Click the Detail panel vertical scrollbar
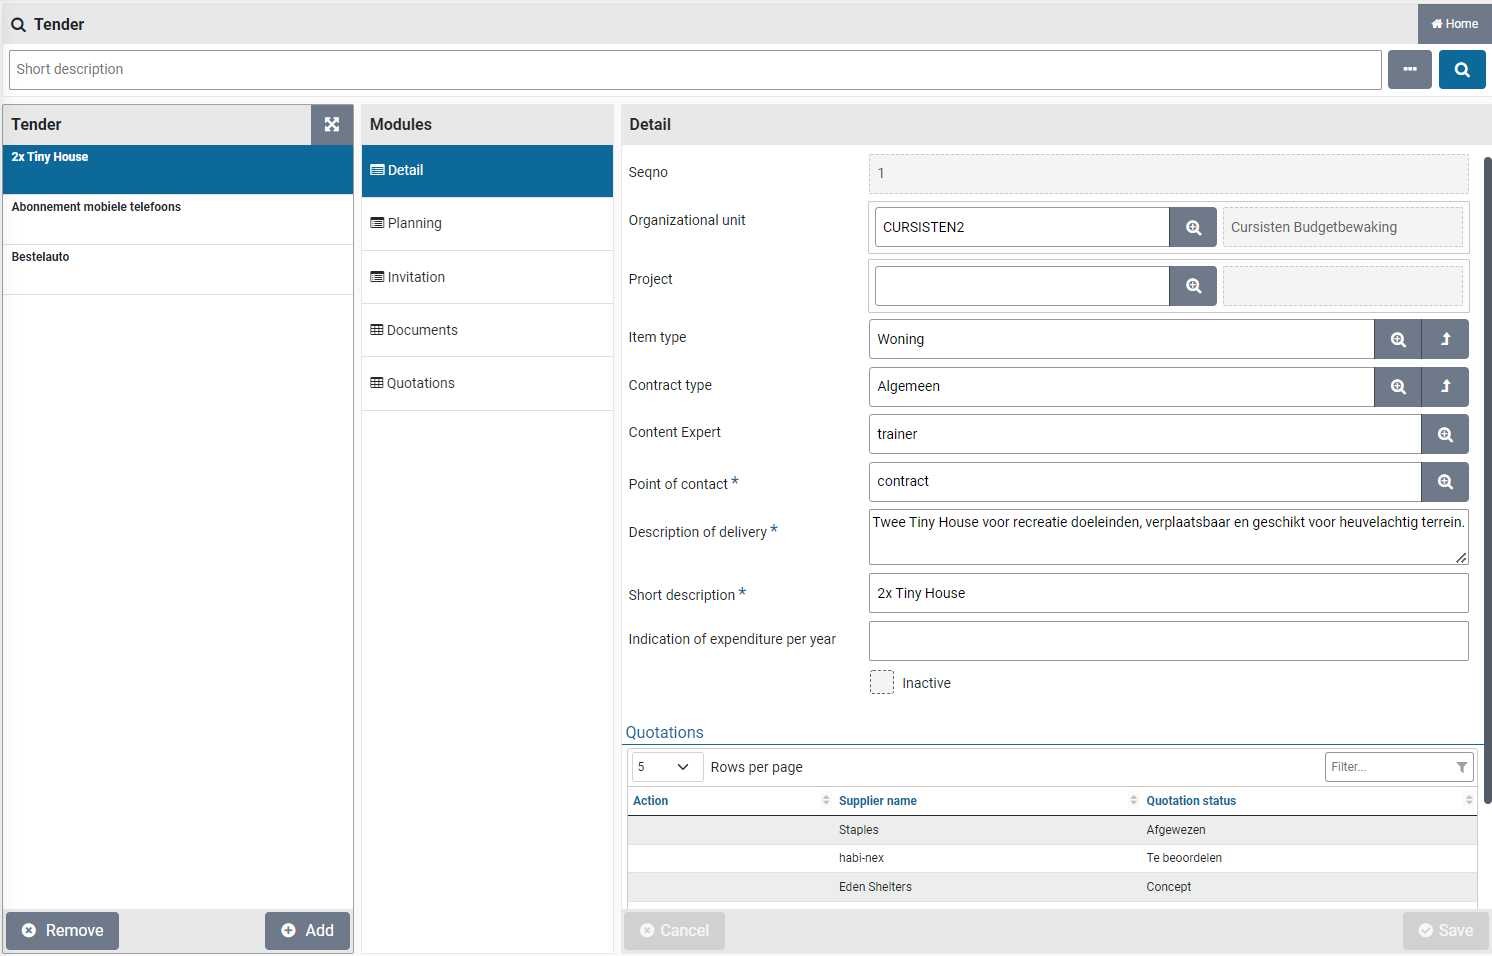The width and height of the screenshot is (1492, 956). (x=1487, y=480)
